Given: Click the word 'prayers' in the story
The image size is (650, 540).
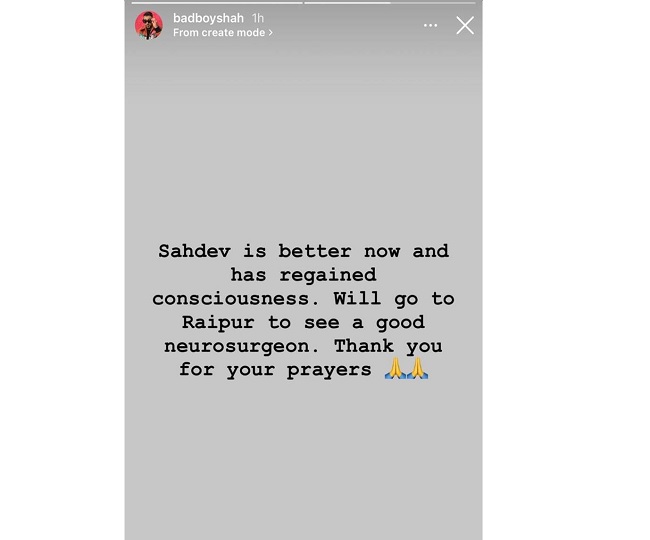Looking at the screenshot, I should click(329, 370).
